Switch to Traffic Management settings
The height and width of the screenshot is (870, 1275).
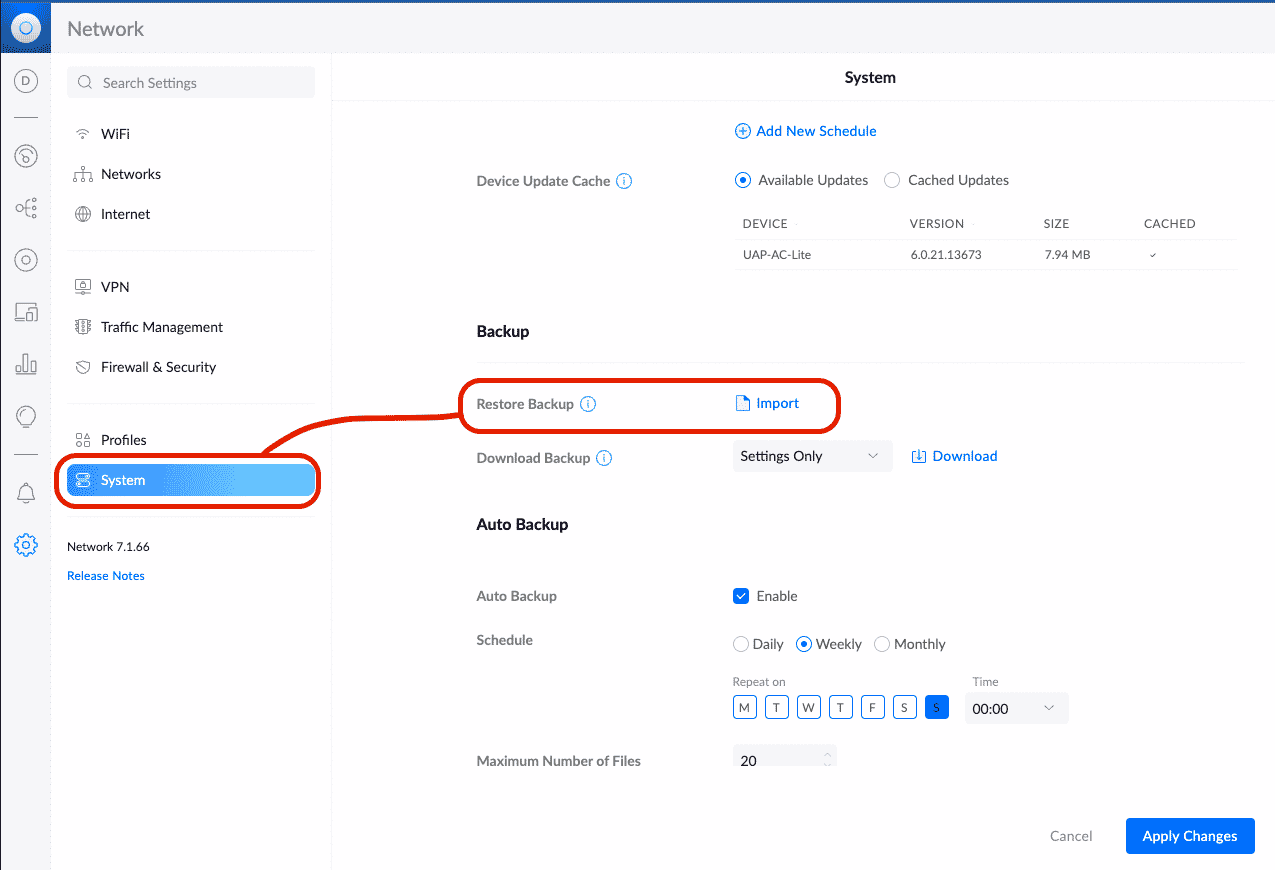point(160,326)
